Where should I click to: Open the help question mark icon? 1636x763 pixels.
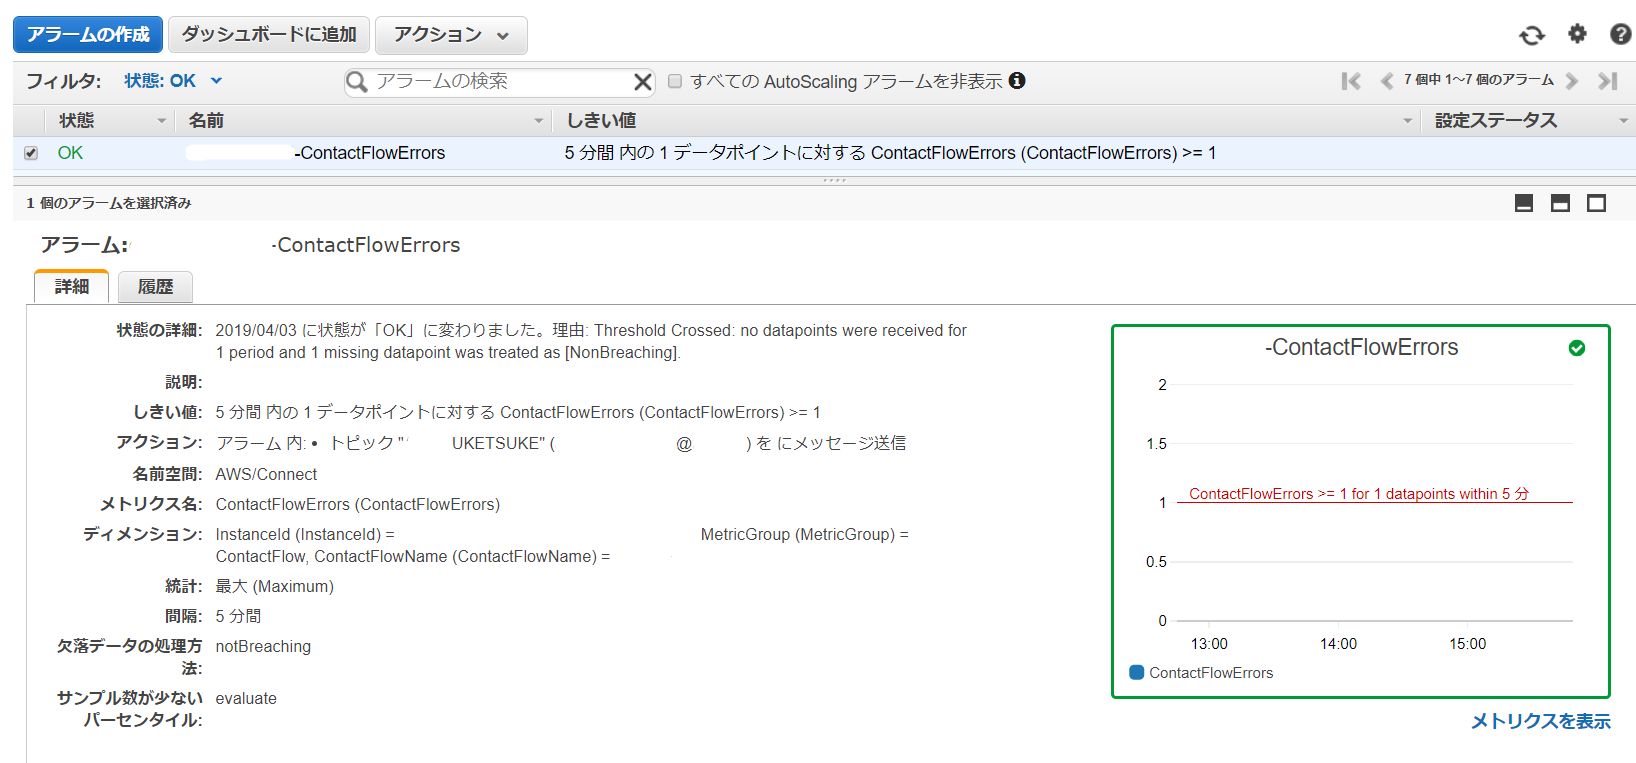point(1621,34)
